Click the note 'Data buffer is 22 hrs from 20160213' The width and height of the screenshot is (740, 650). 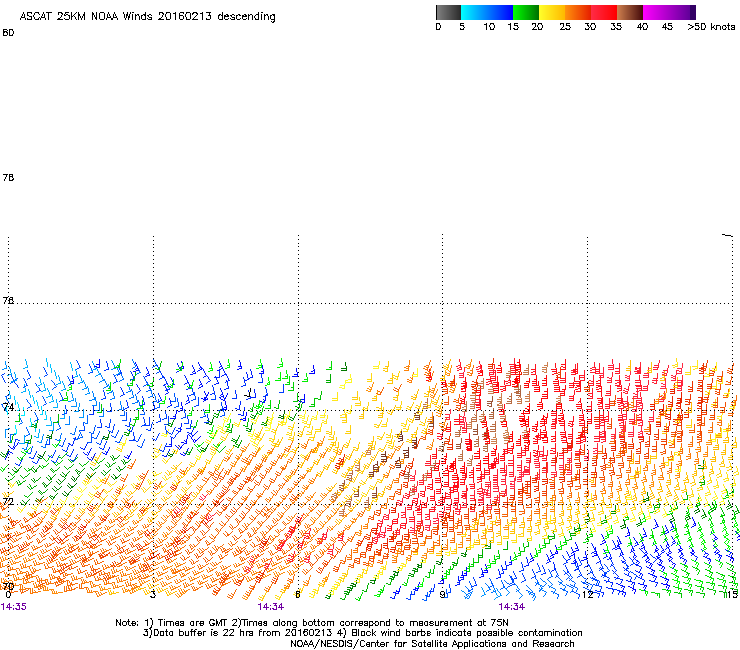tap(243, 633)
